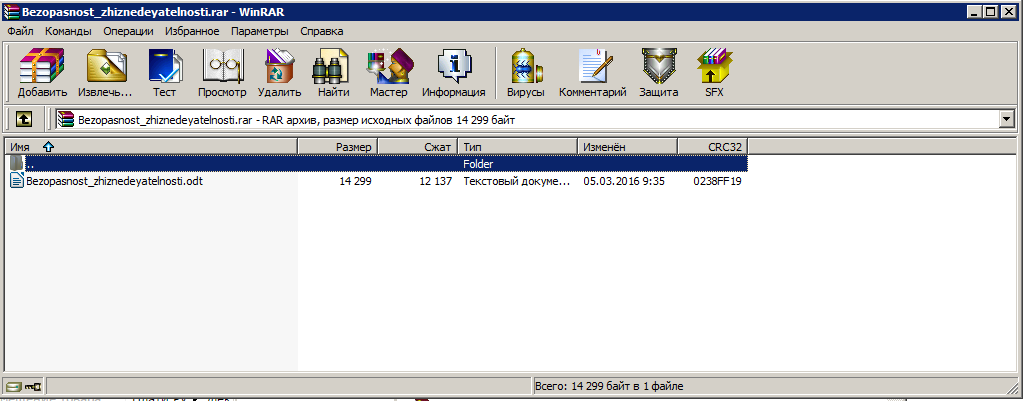Sort by the CRC32 column header
This screenshot has width=1023, height=401.
[712, 147]
